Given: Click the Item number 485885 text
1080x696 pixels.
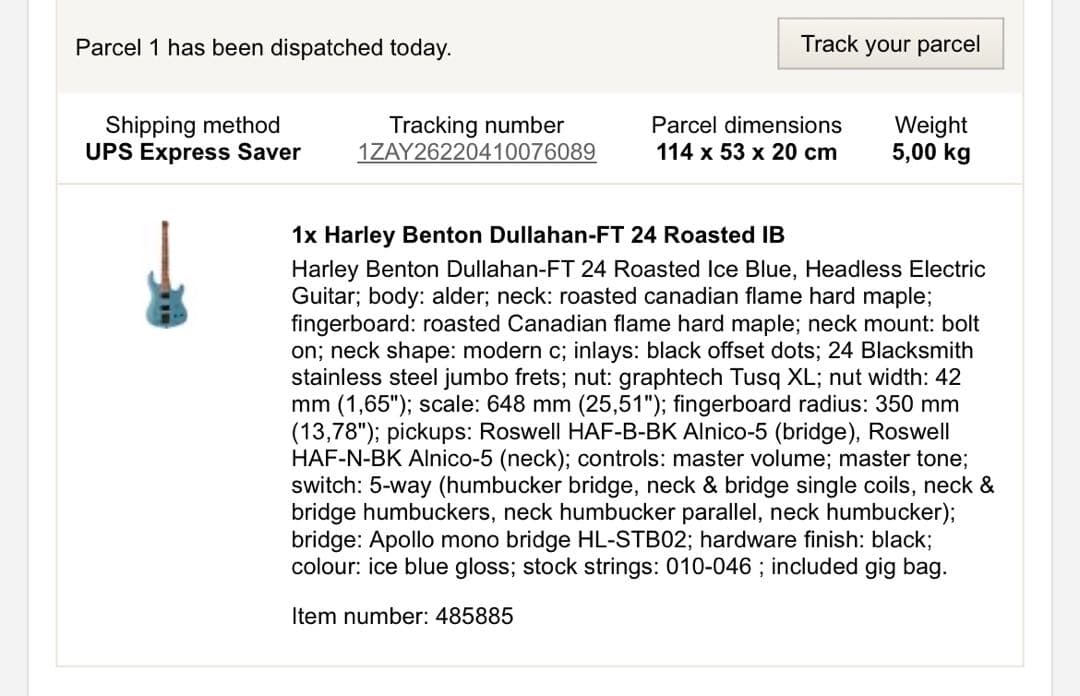Looking at the screenshot, I should [x=402, y=615].
